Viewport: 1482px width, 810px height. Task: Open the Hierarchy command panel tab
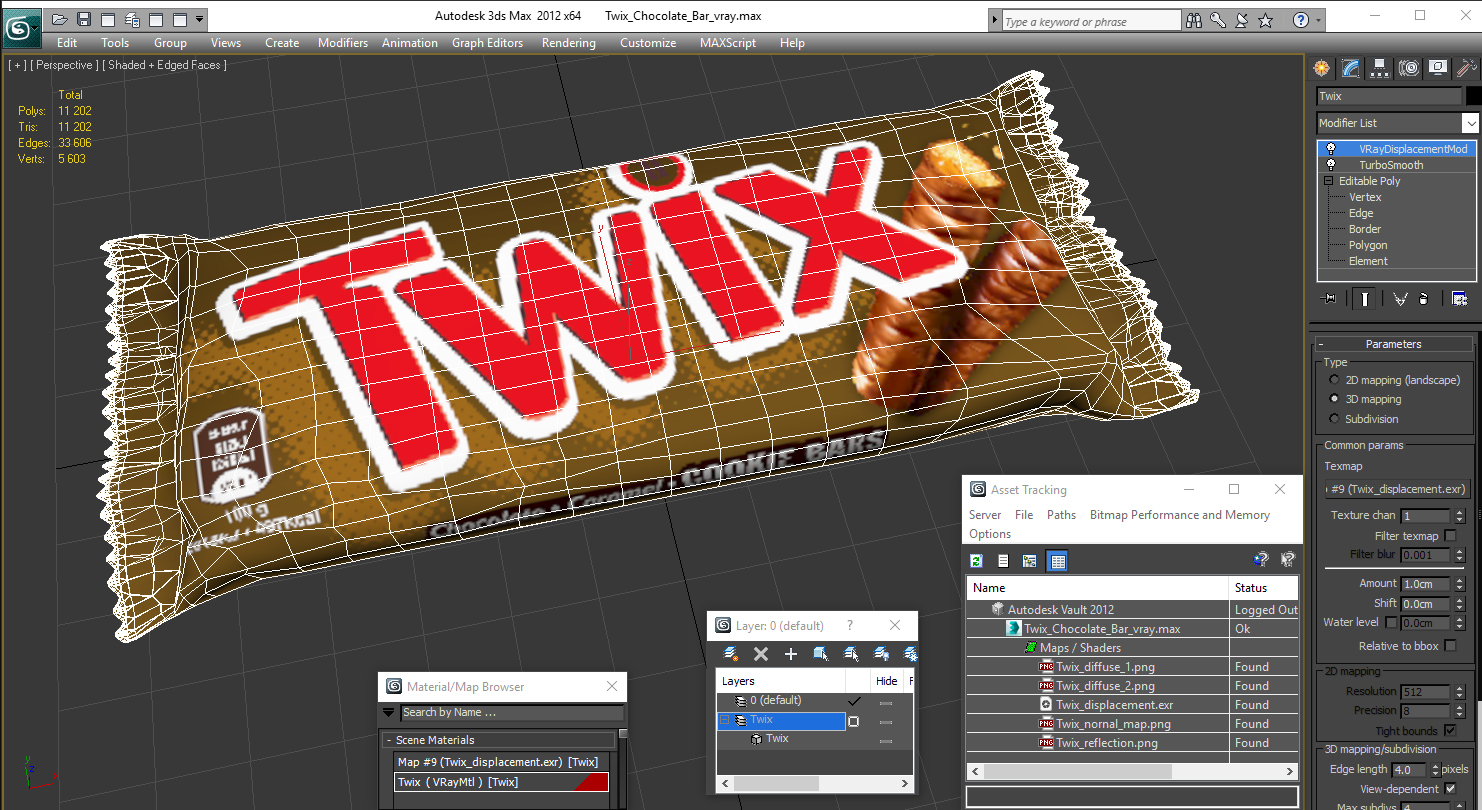point(1380,68)
